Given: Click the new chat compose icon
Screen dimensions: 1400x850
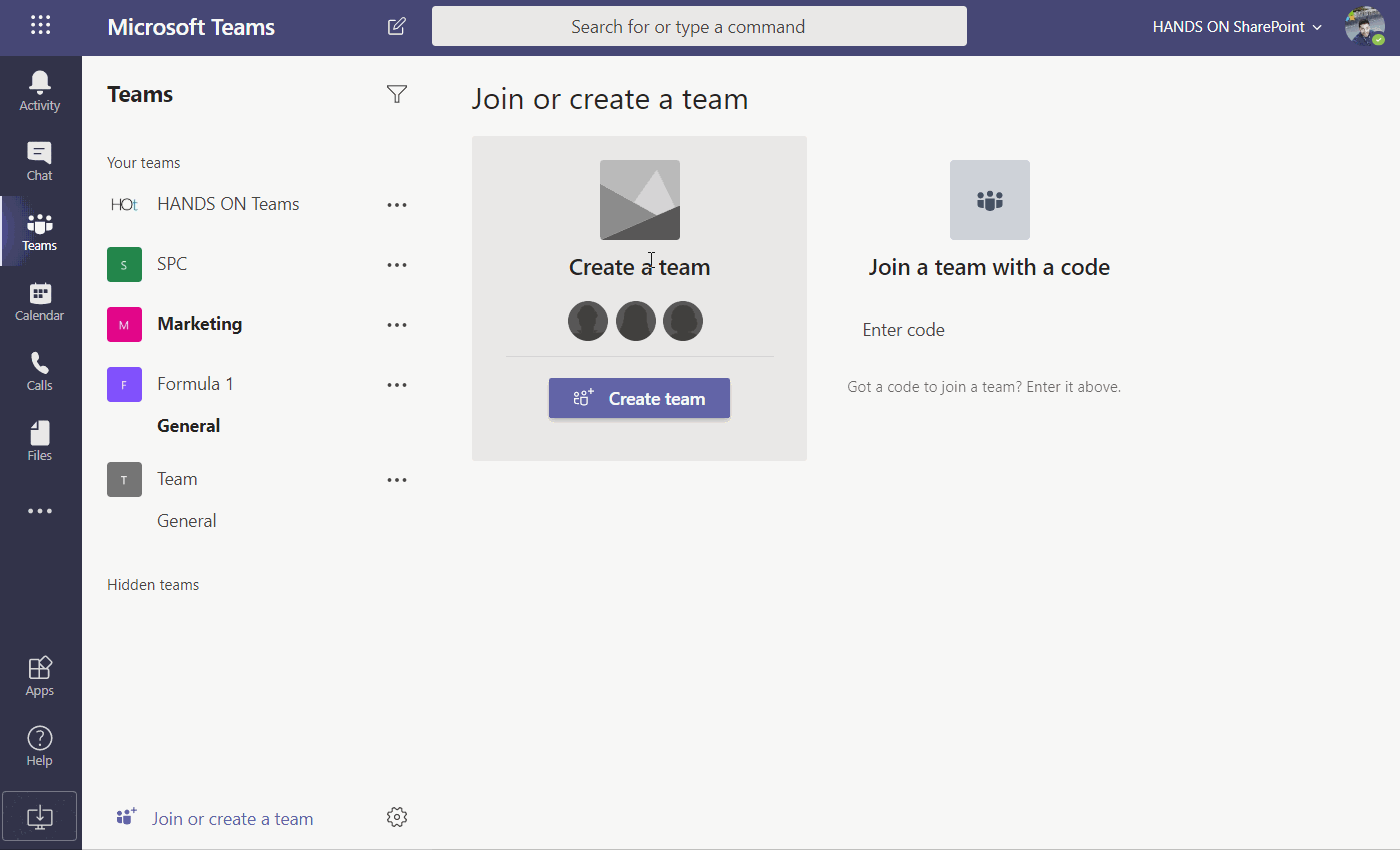Looking at the screenshot, I should [397, 27].
